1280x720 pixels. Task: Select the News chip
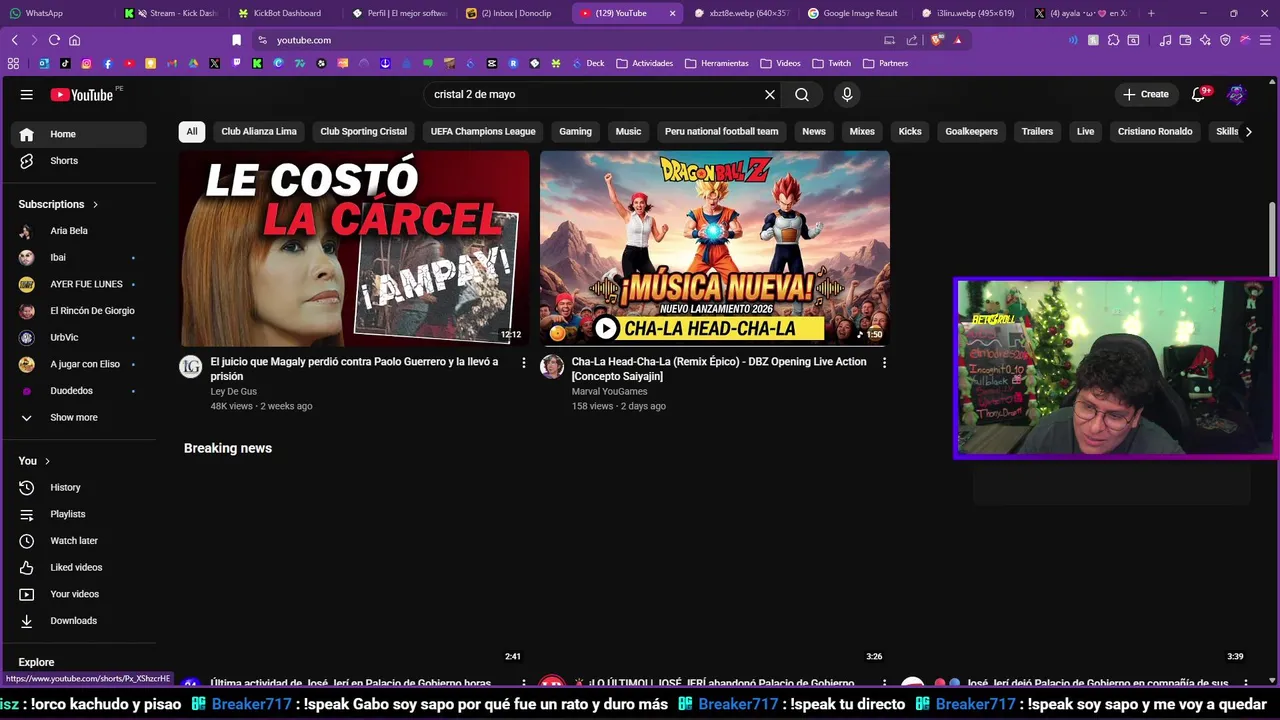click(x=814, y=131)
